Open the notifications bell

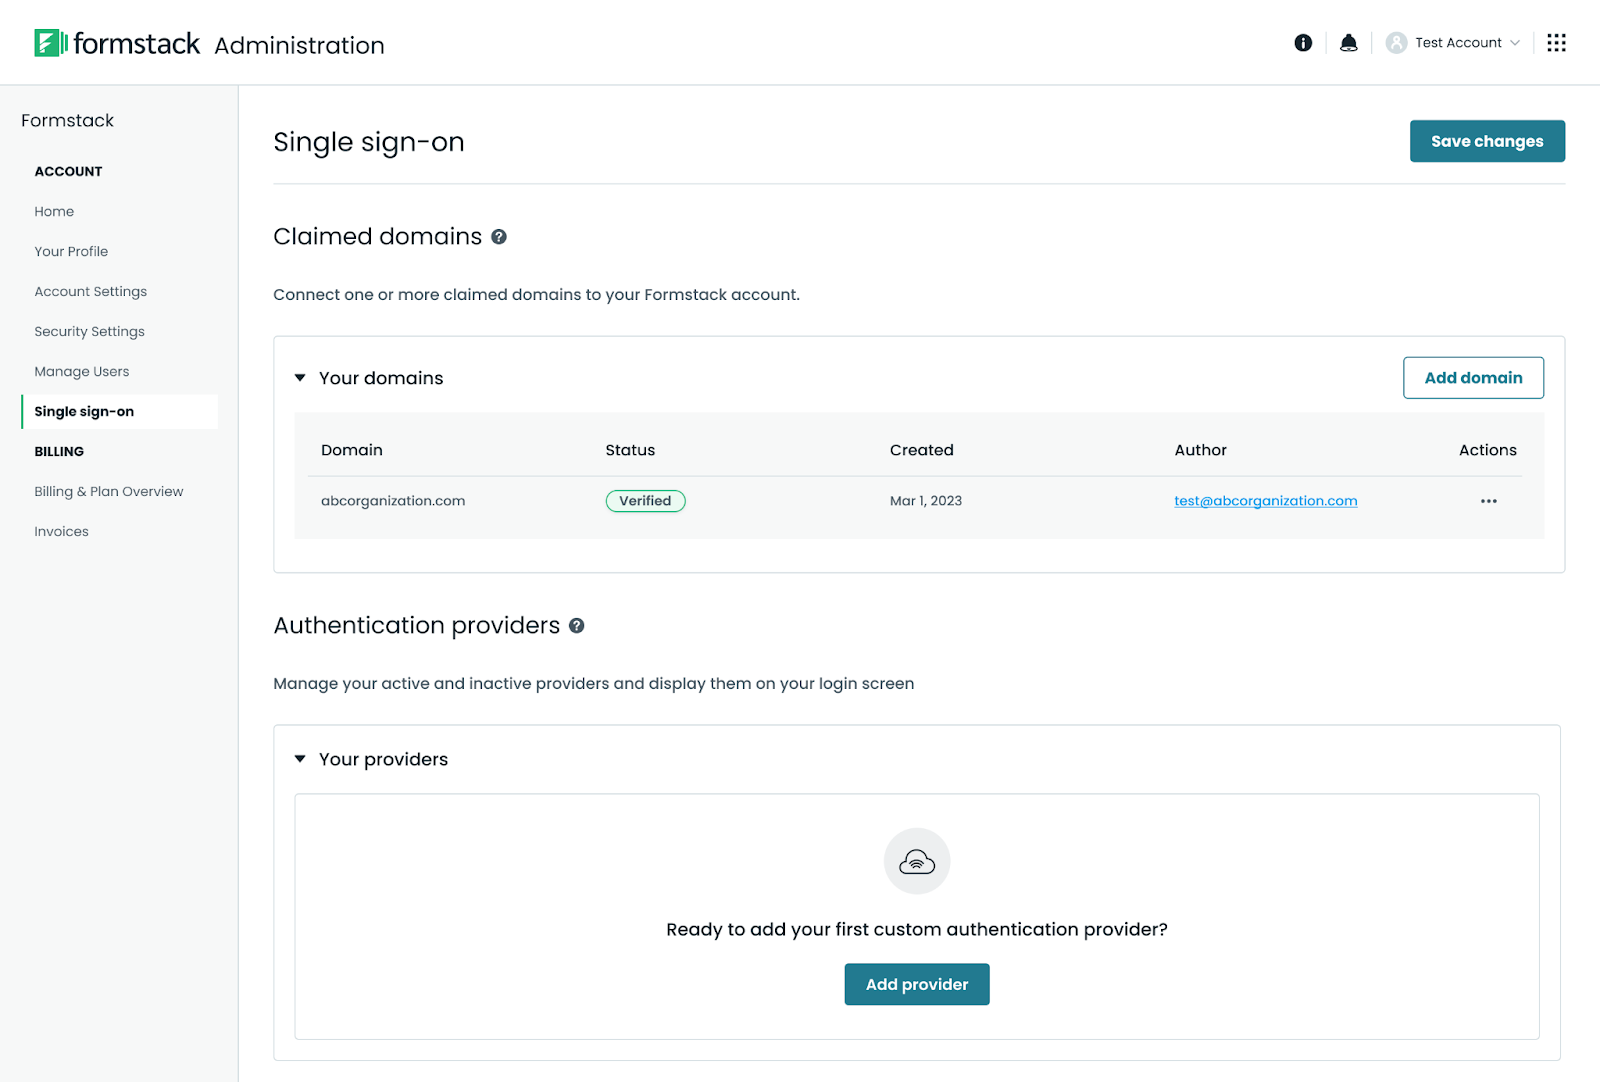tap(1349, 43)
